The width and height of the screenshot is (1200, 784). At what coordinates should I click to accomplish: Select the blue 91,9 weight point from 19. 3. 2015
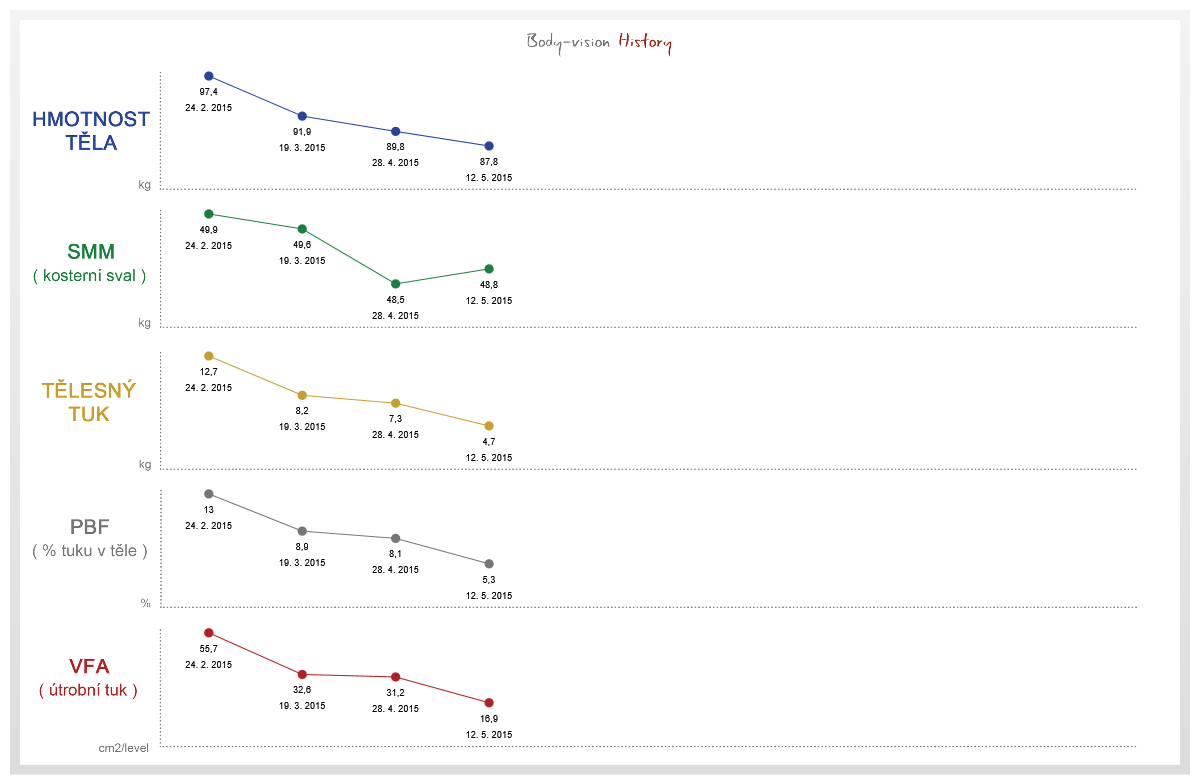302,117
